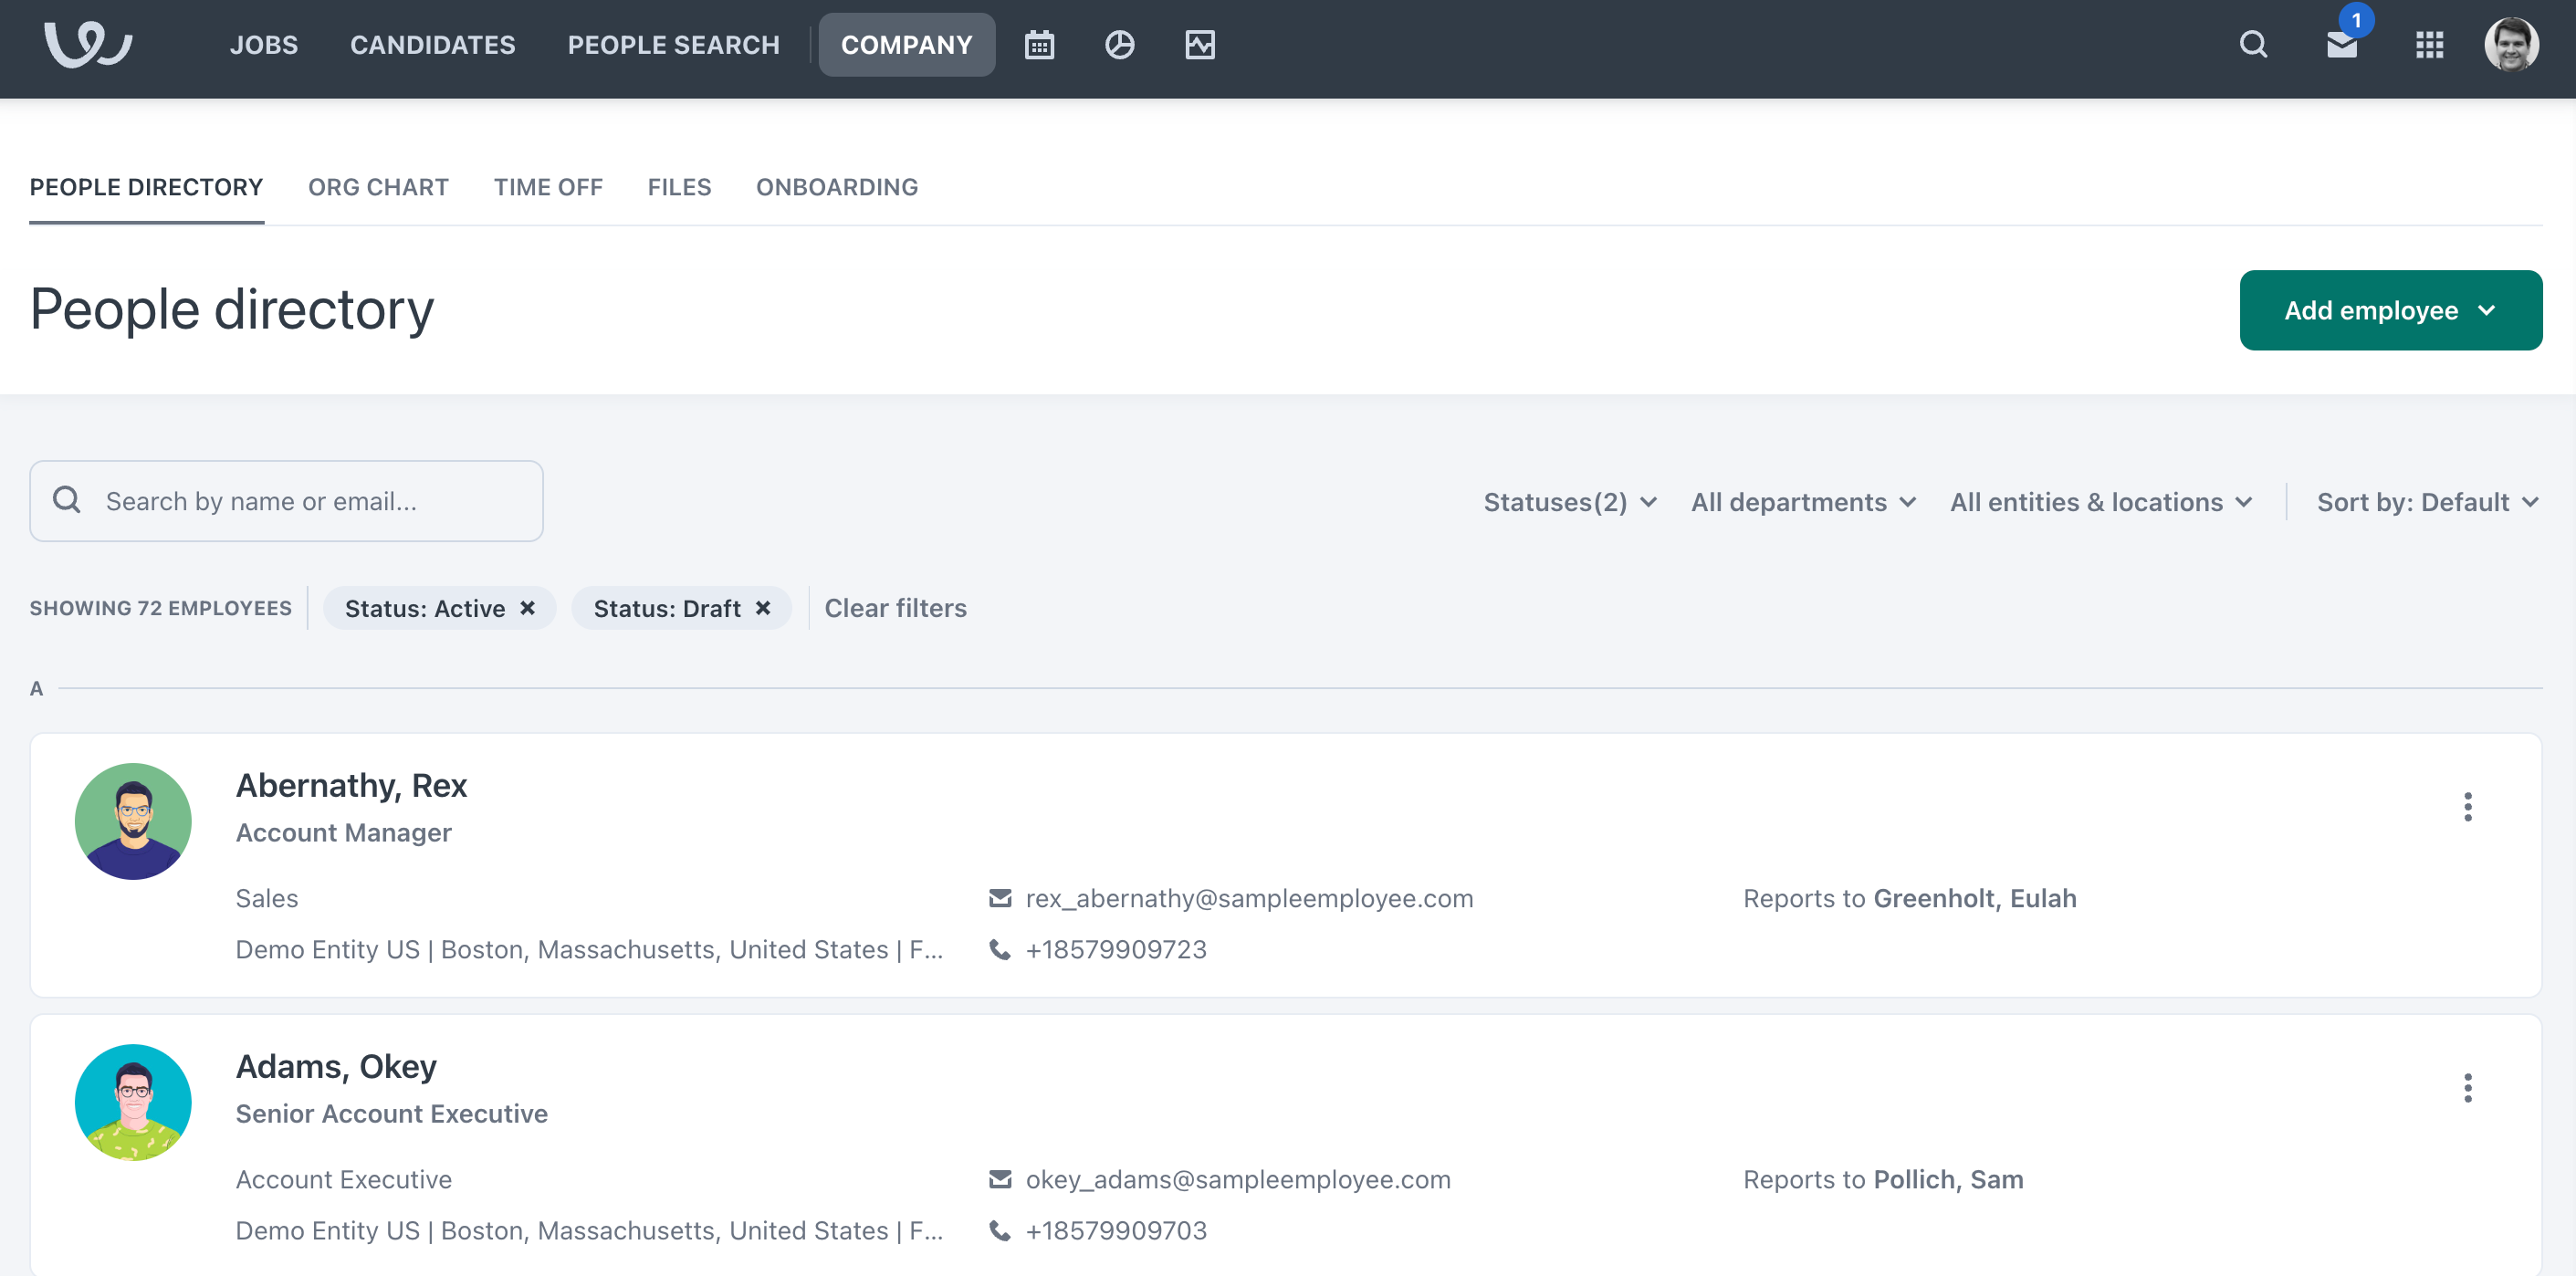Screen dimensions: 2576x1276
Task: Open the calendar icon in navbar
Action: tap(1039, 45)
